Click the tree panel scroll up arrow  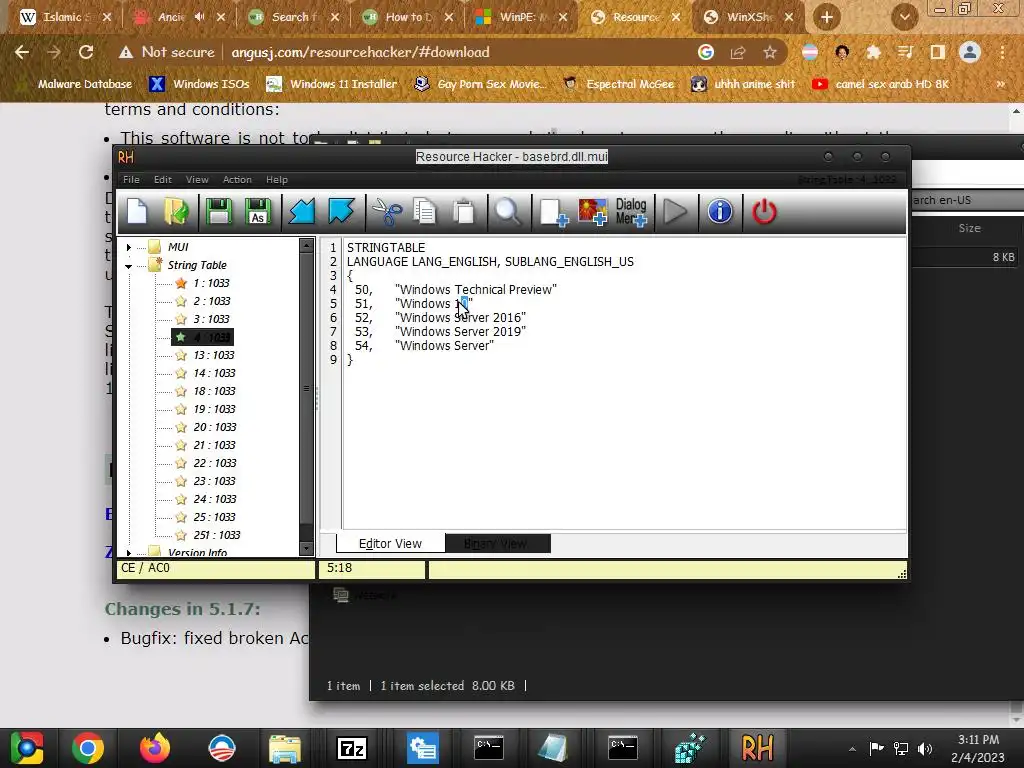click(306, 246)
